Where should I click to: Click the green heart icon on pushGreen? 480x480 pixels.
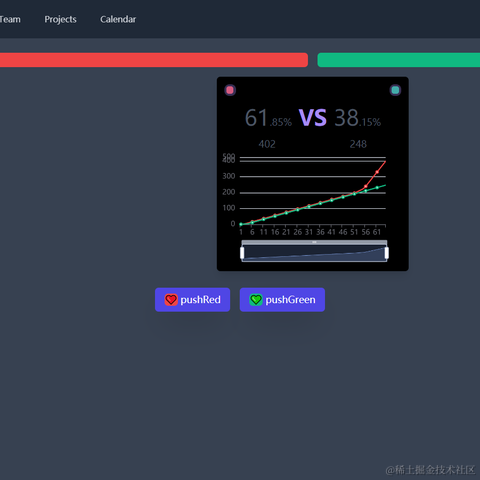point(256,300)
